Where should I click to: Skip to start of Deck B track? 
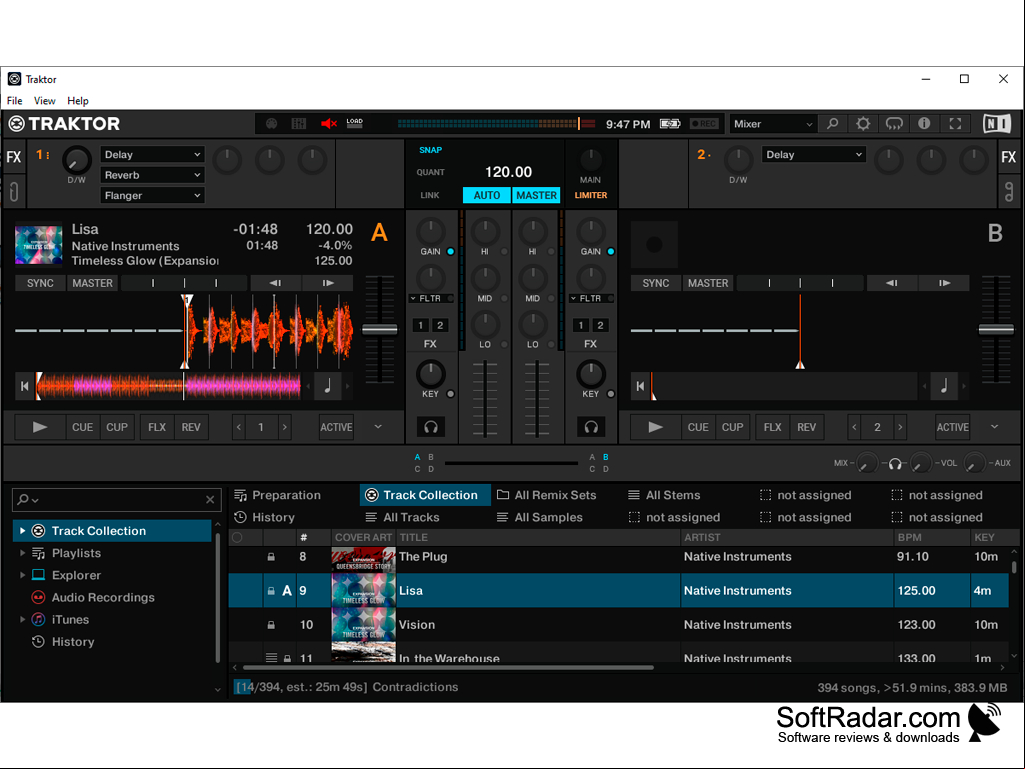coord(640,386)
